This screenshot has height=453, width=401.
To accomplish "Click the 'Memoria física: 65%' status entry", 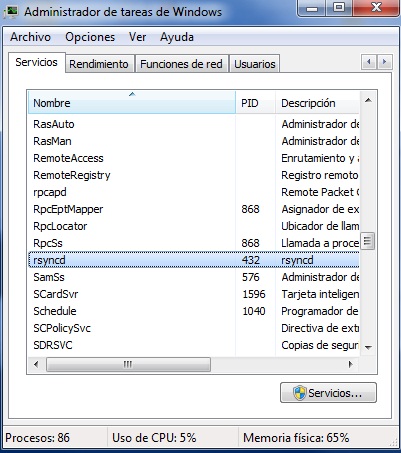I will 296,437.
